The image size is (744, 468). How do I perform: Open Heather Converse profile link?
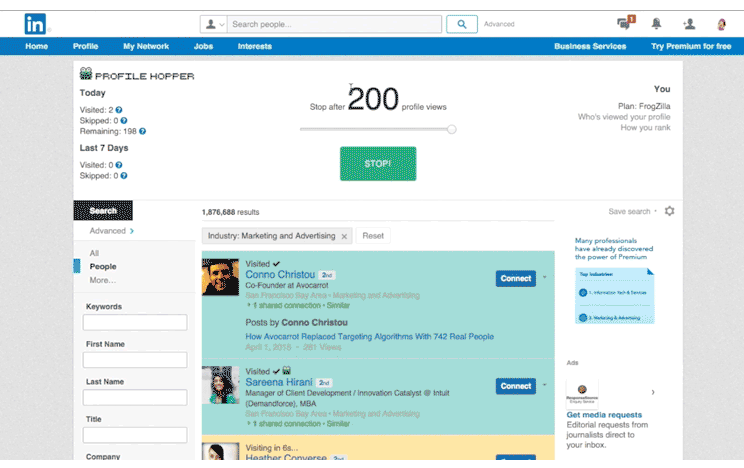286,458
